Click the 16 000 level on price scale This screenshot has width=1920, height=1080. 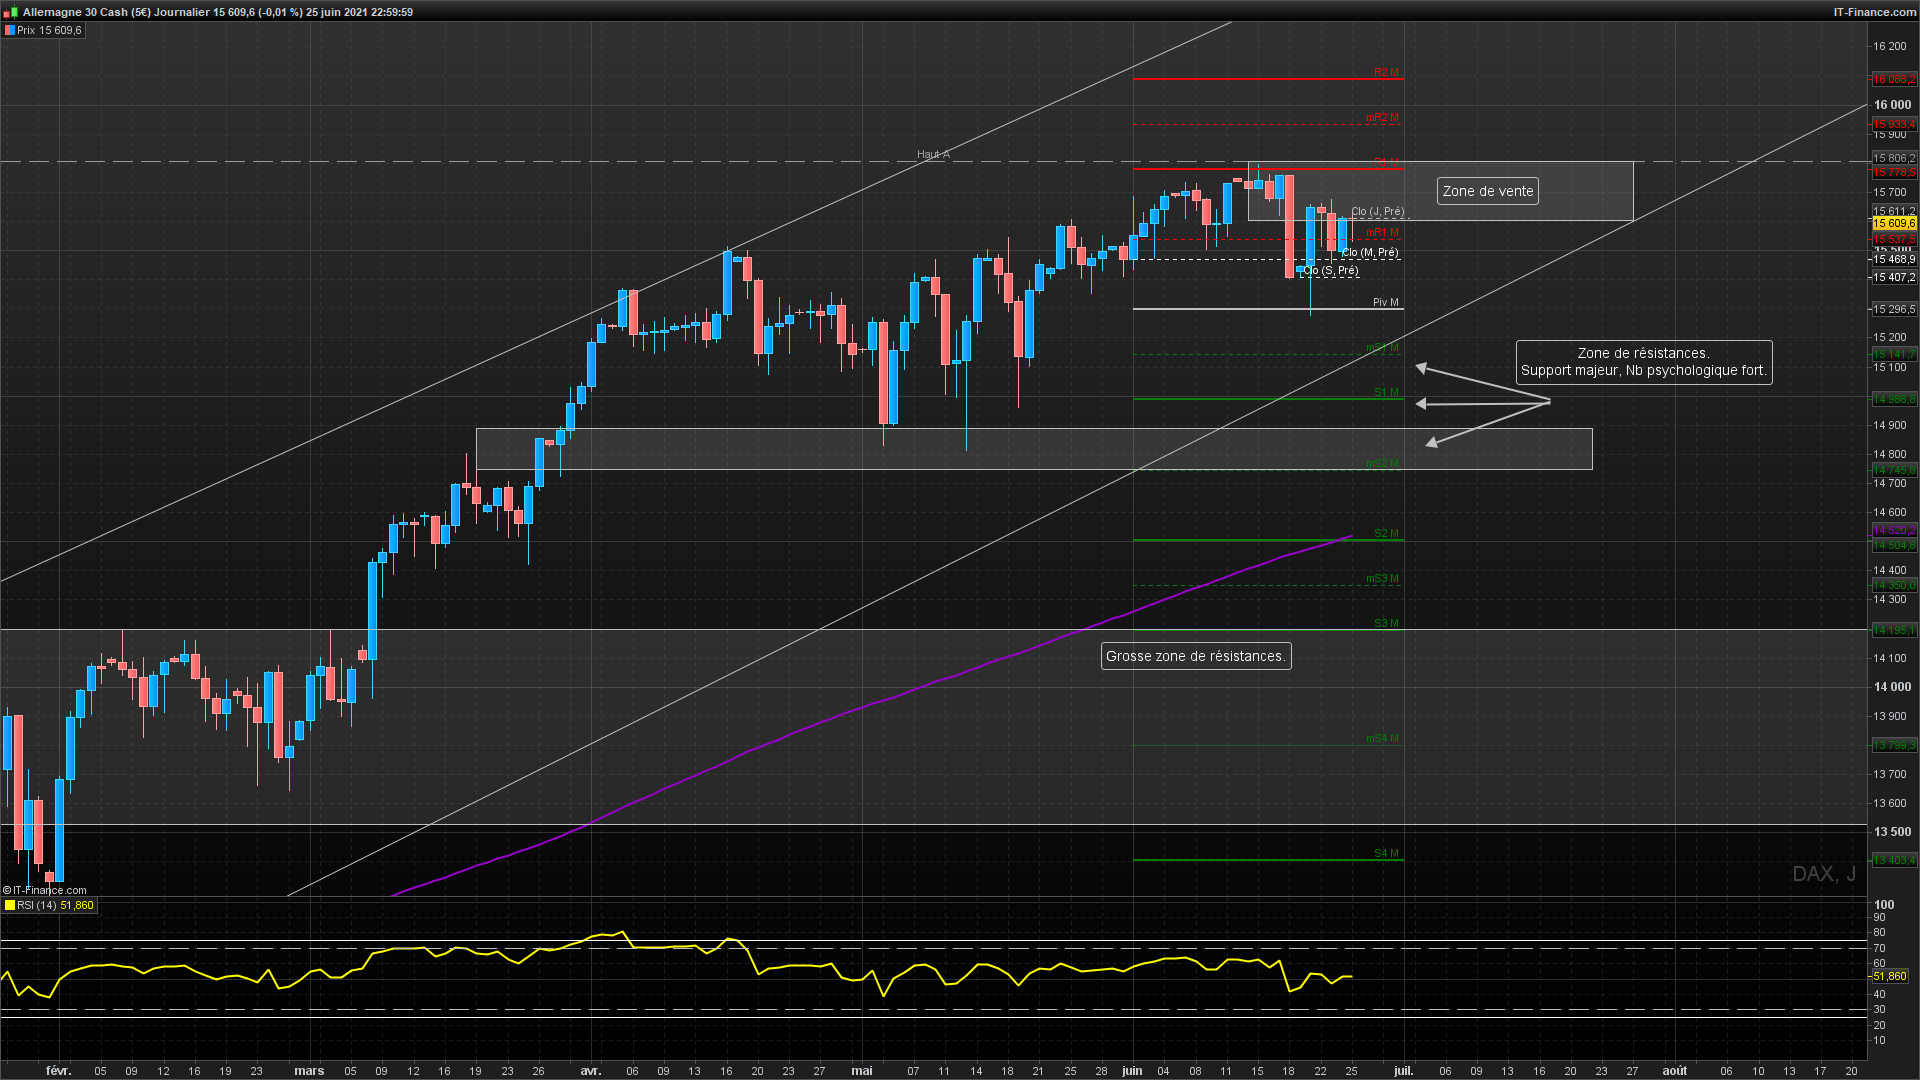point(1891,105)
